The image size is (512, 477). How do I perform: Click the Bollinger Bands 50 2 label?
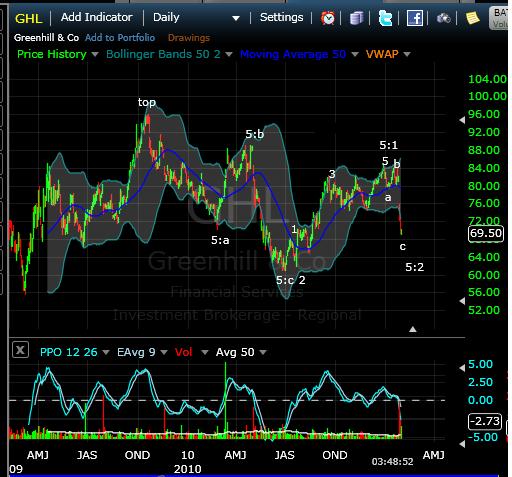[x=163, y=54]
